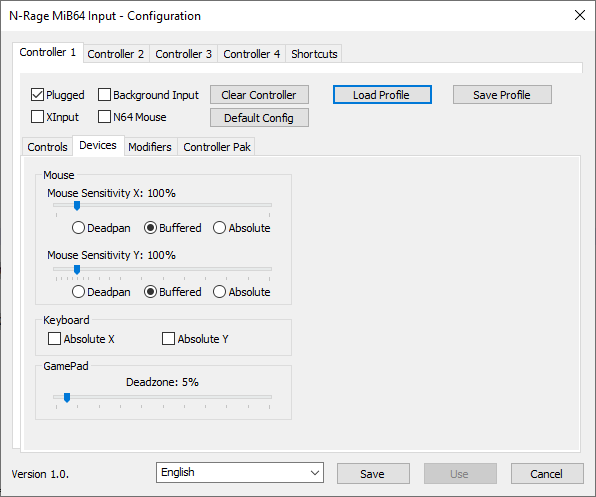Click the Mouse Sensitivity Y slider thumb
This screenshot has height=497, width=596.
point(77,270)
